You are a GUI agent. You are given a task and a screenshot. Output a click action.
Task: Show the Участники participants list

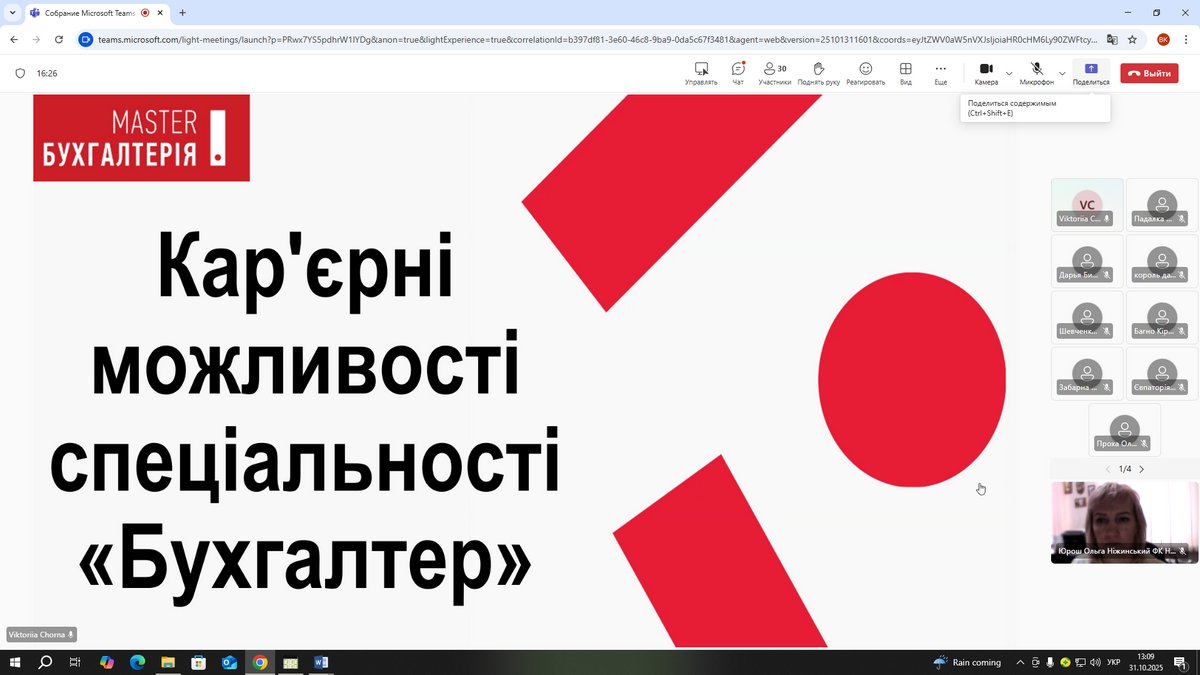click(x=774, y=73)
